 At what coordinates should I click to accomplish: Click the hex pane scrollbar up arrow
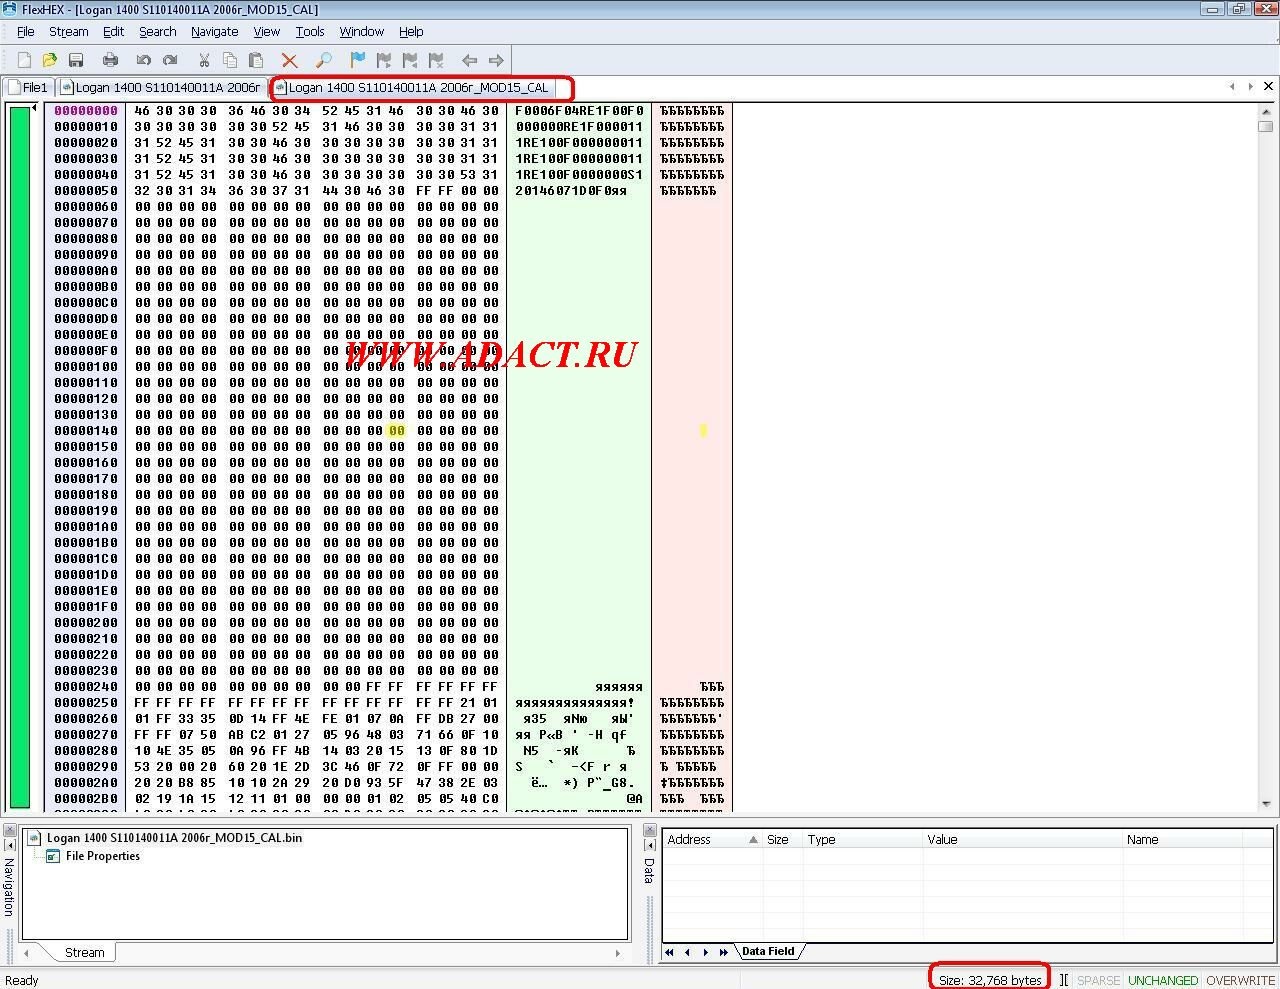coord(1266,110)
